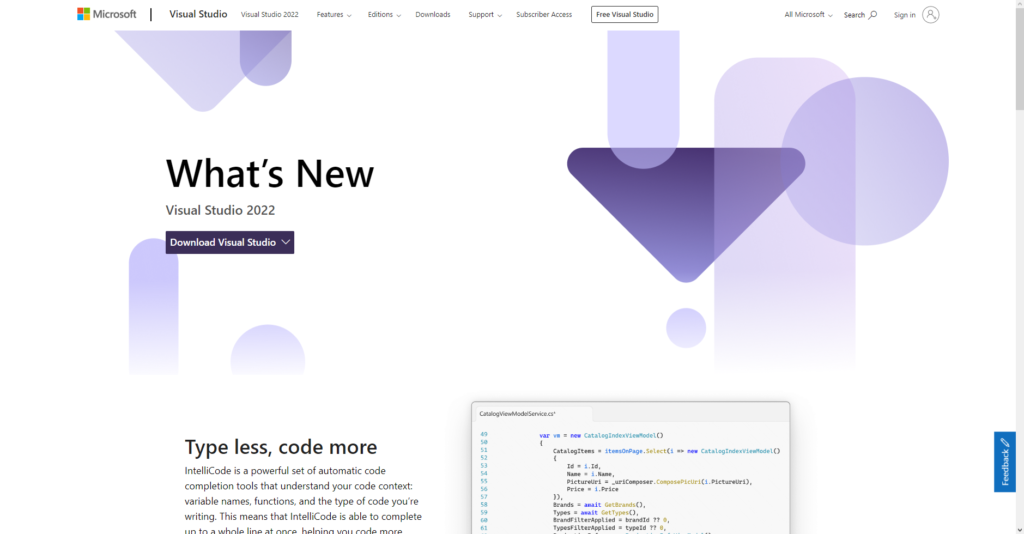Expand the Support menu
The image size is (1024, 534).
coord(485,15)
